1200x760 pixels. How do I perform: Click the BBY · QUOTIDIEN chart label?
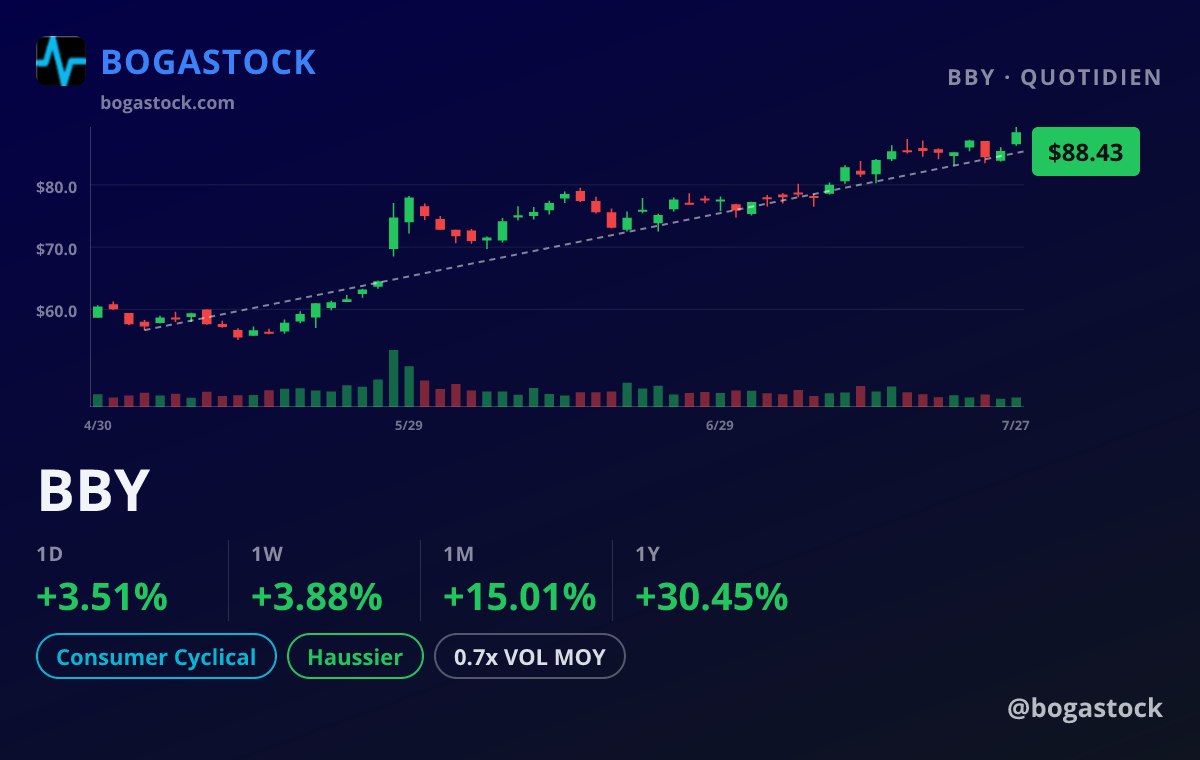point(1055,78)
